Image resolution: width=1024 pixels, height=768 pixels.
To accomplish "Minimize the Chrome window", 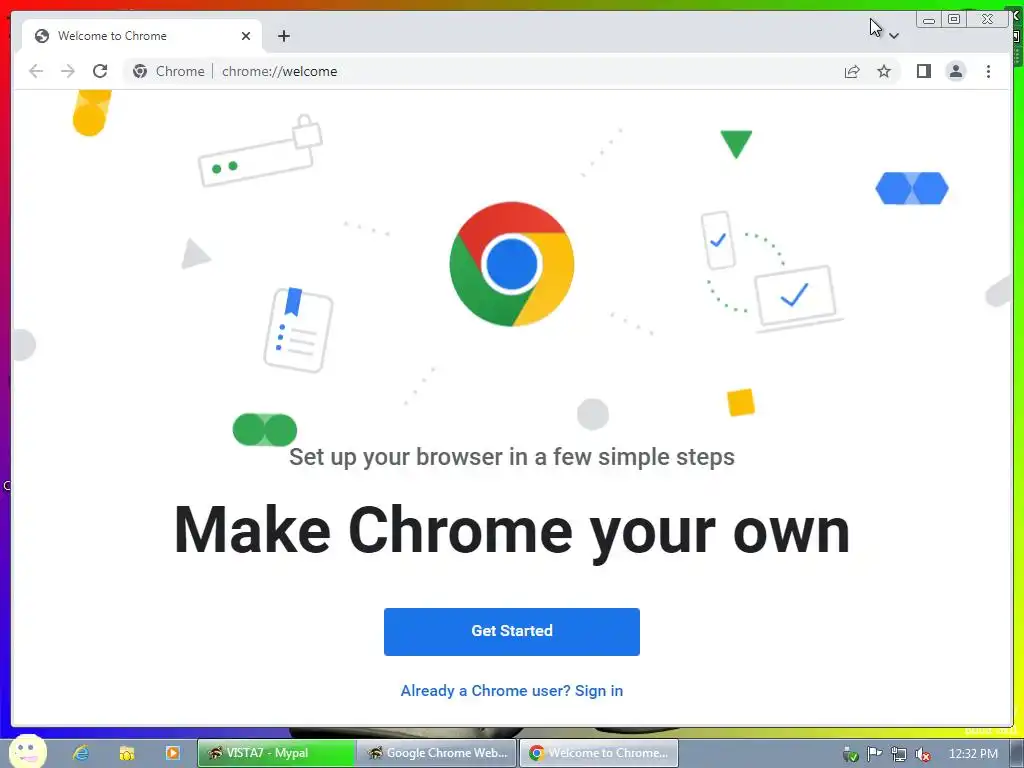I will point(929,20).
